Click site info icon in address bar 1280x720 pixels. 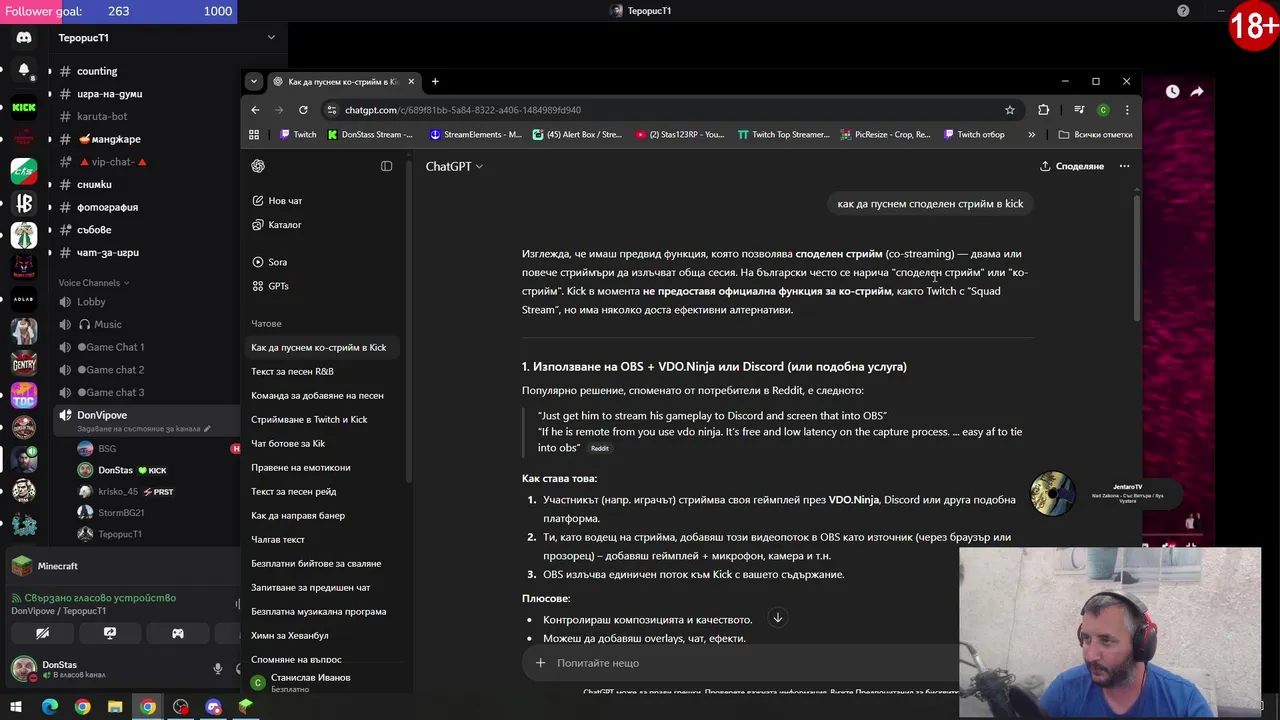332,110
